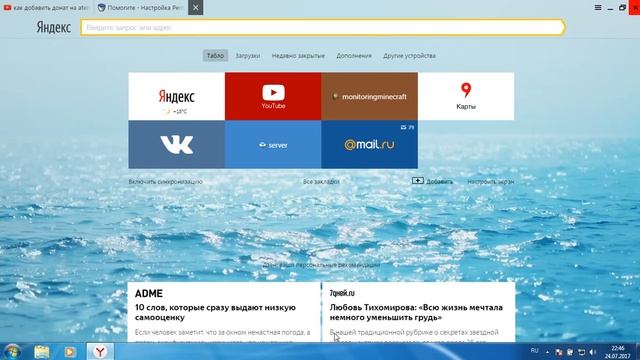Switch to the Загрузки tab
The width and height of the screenshot is (640, 360).
click(x=248, y=56)
